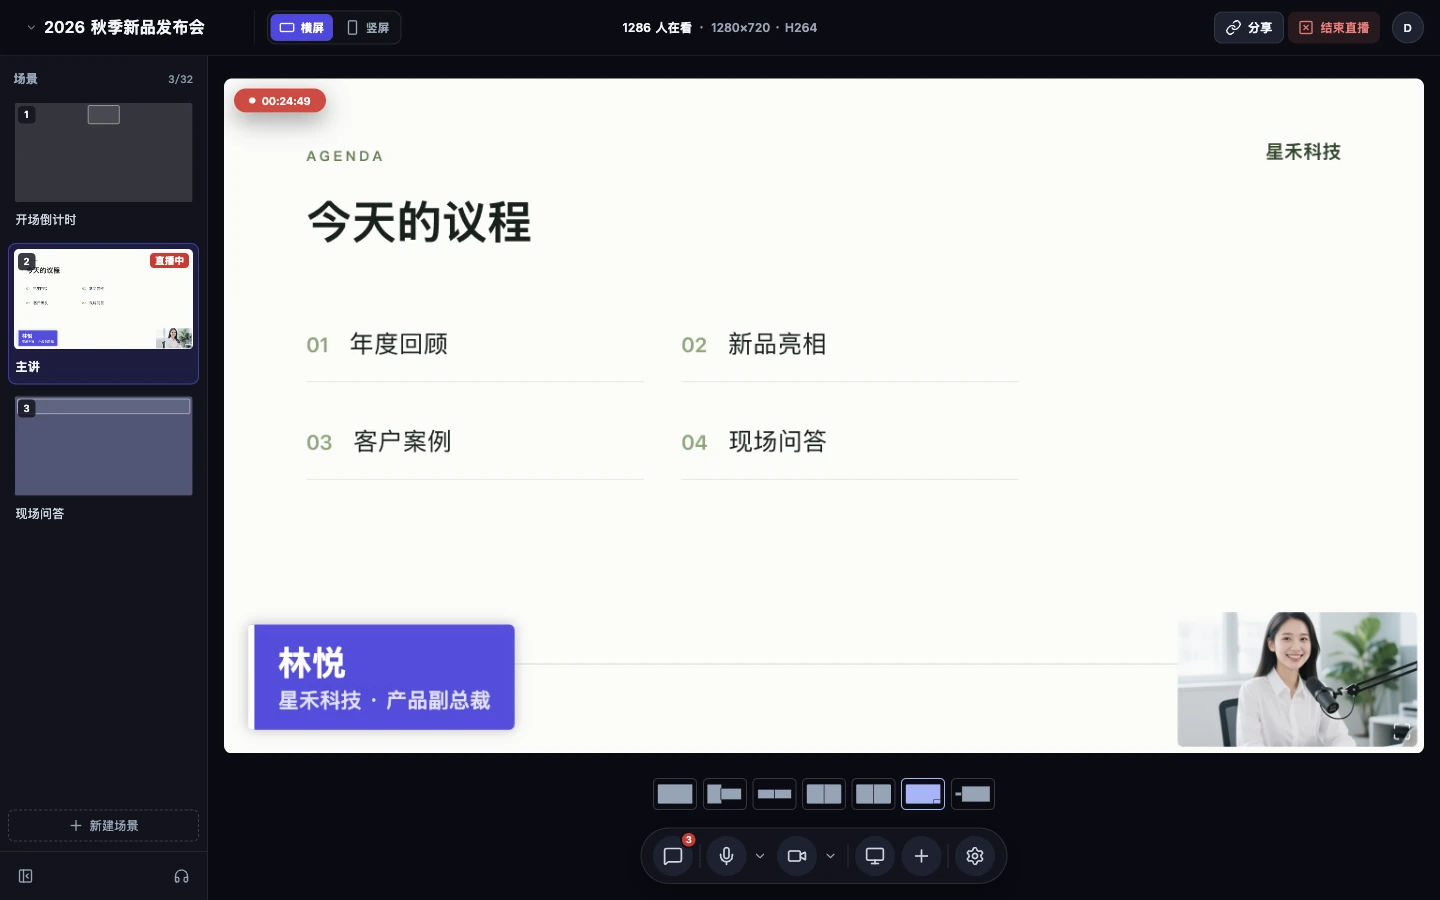Click the 今天的议程 slide heading

[419, 222]
